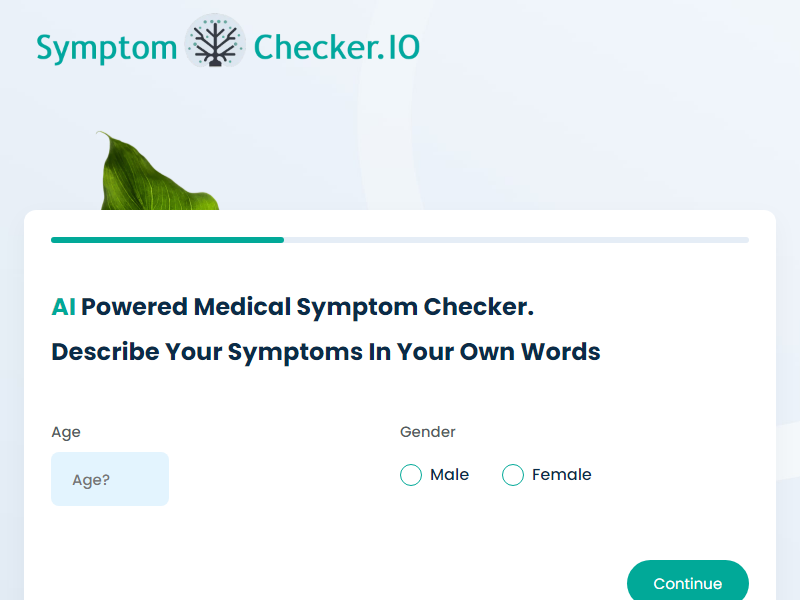The height and width of the screenshot is (600, 800).
Task: Click the unfilled gray progress bar segment
Action: 516,240
